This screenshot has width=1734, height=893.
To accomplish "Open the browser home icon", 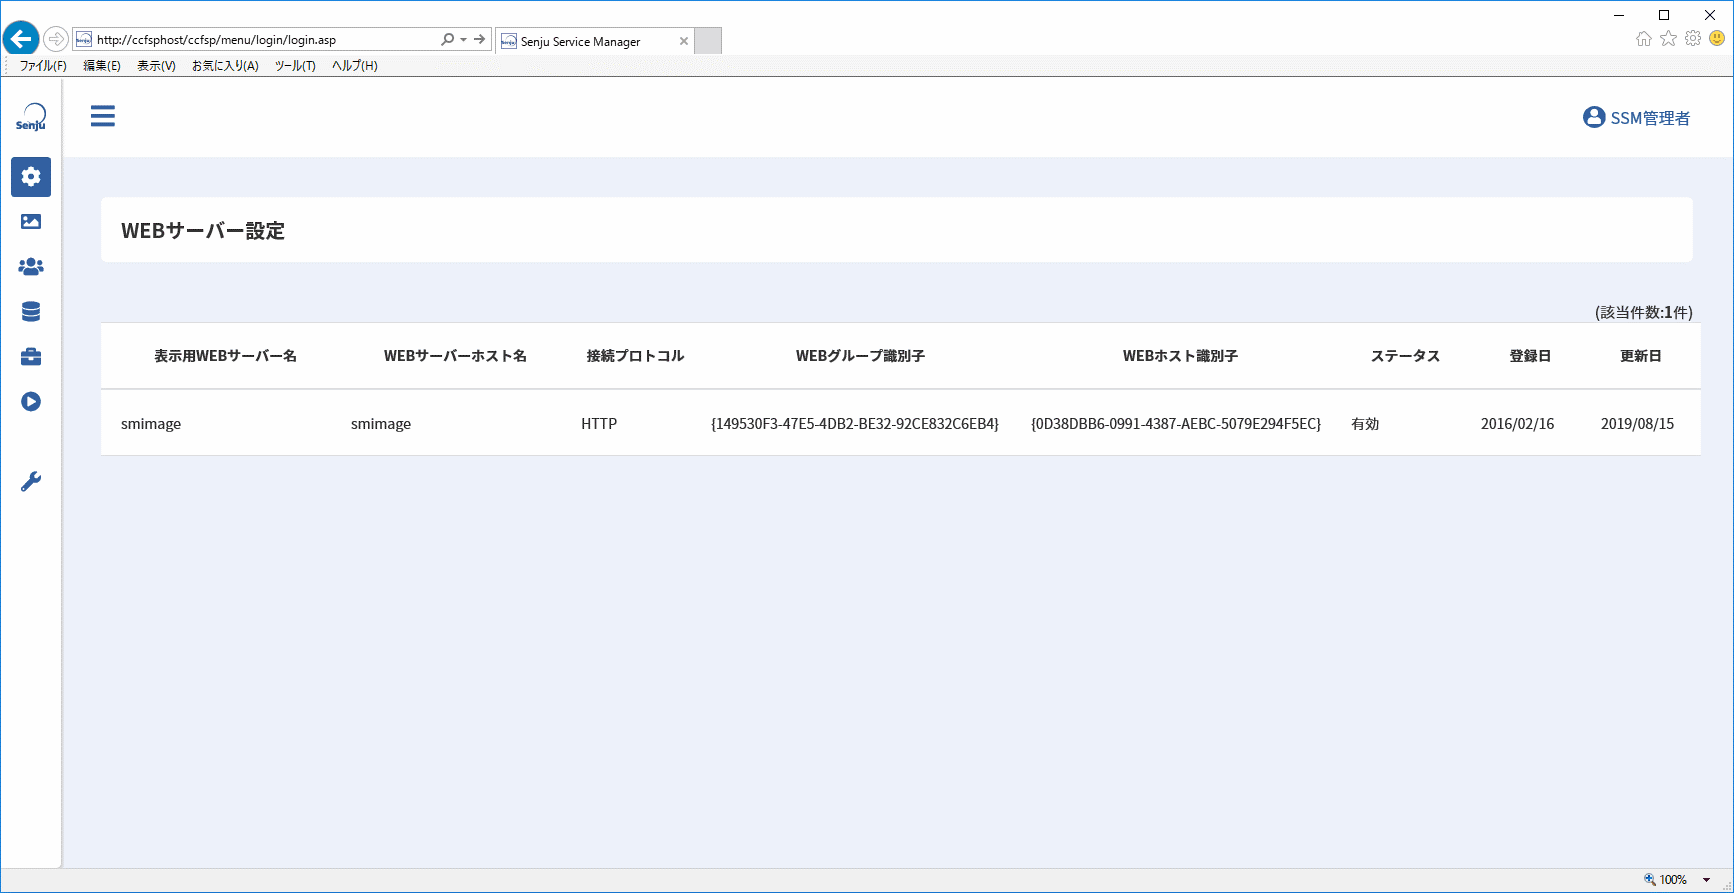I will pyautogui.click(x=1643, y=39).
